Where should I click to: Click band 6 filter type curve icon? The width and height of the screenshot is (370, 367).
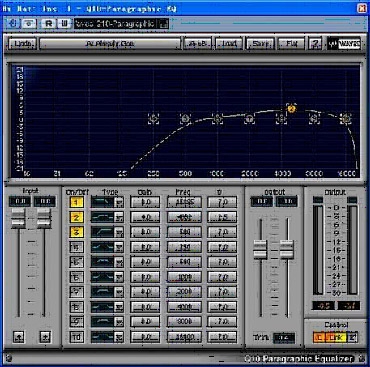[x=102, y=277]
